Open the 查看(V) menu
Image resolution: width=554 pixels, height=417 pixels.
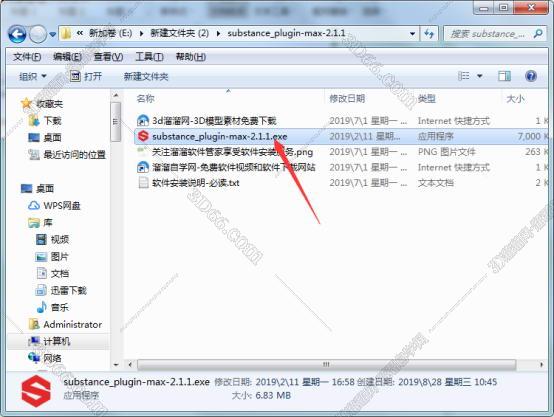pyautogui.click(x=108, y=57)
